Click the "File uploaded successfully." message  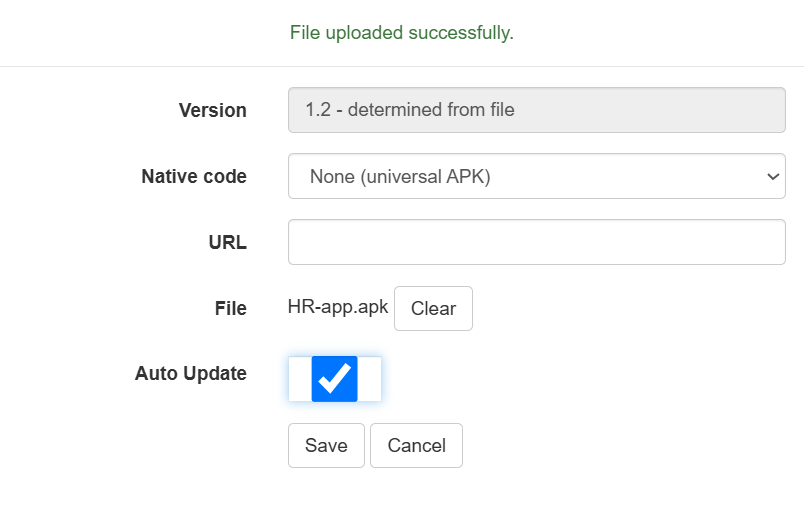401,33
